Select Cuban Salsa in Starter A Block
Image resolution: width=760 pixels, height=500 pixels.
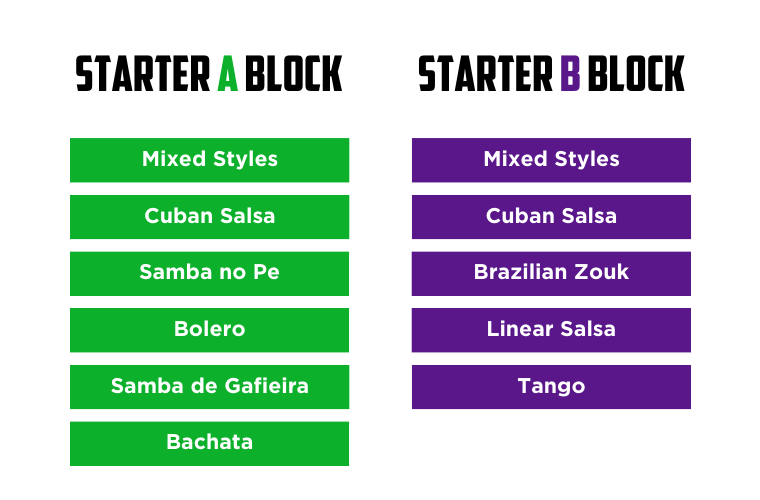209,217
